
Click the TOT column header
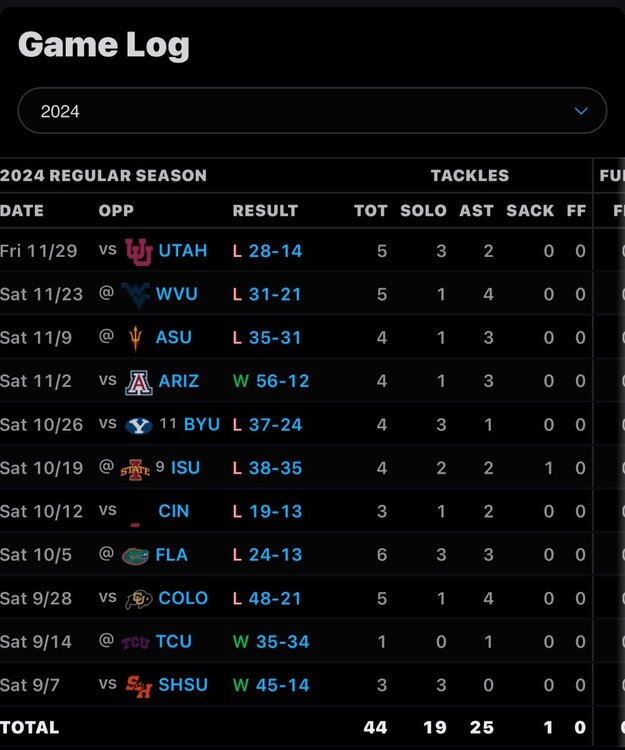pos(370,211)
